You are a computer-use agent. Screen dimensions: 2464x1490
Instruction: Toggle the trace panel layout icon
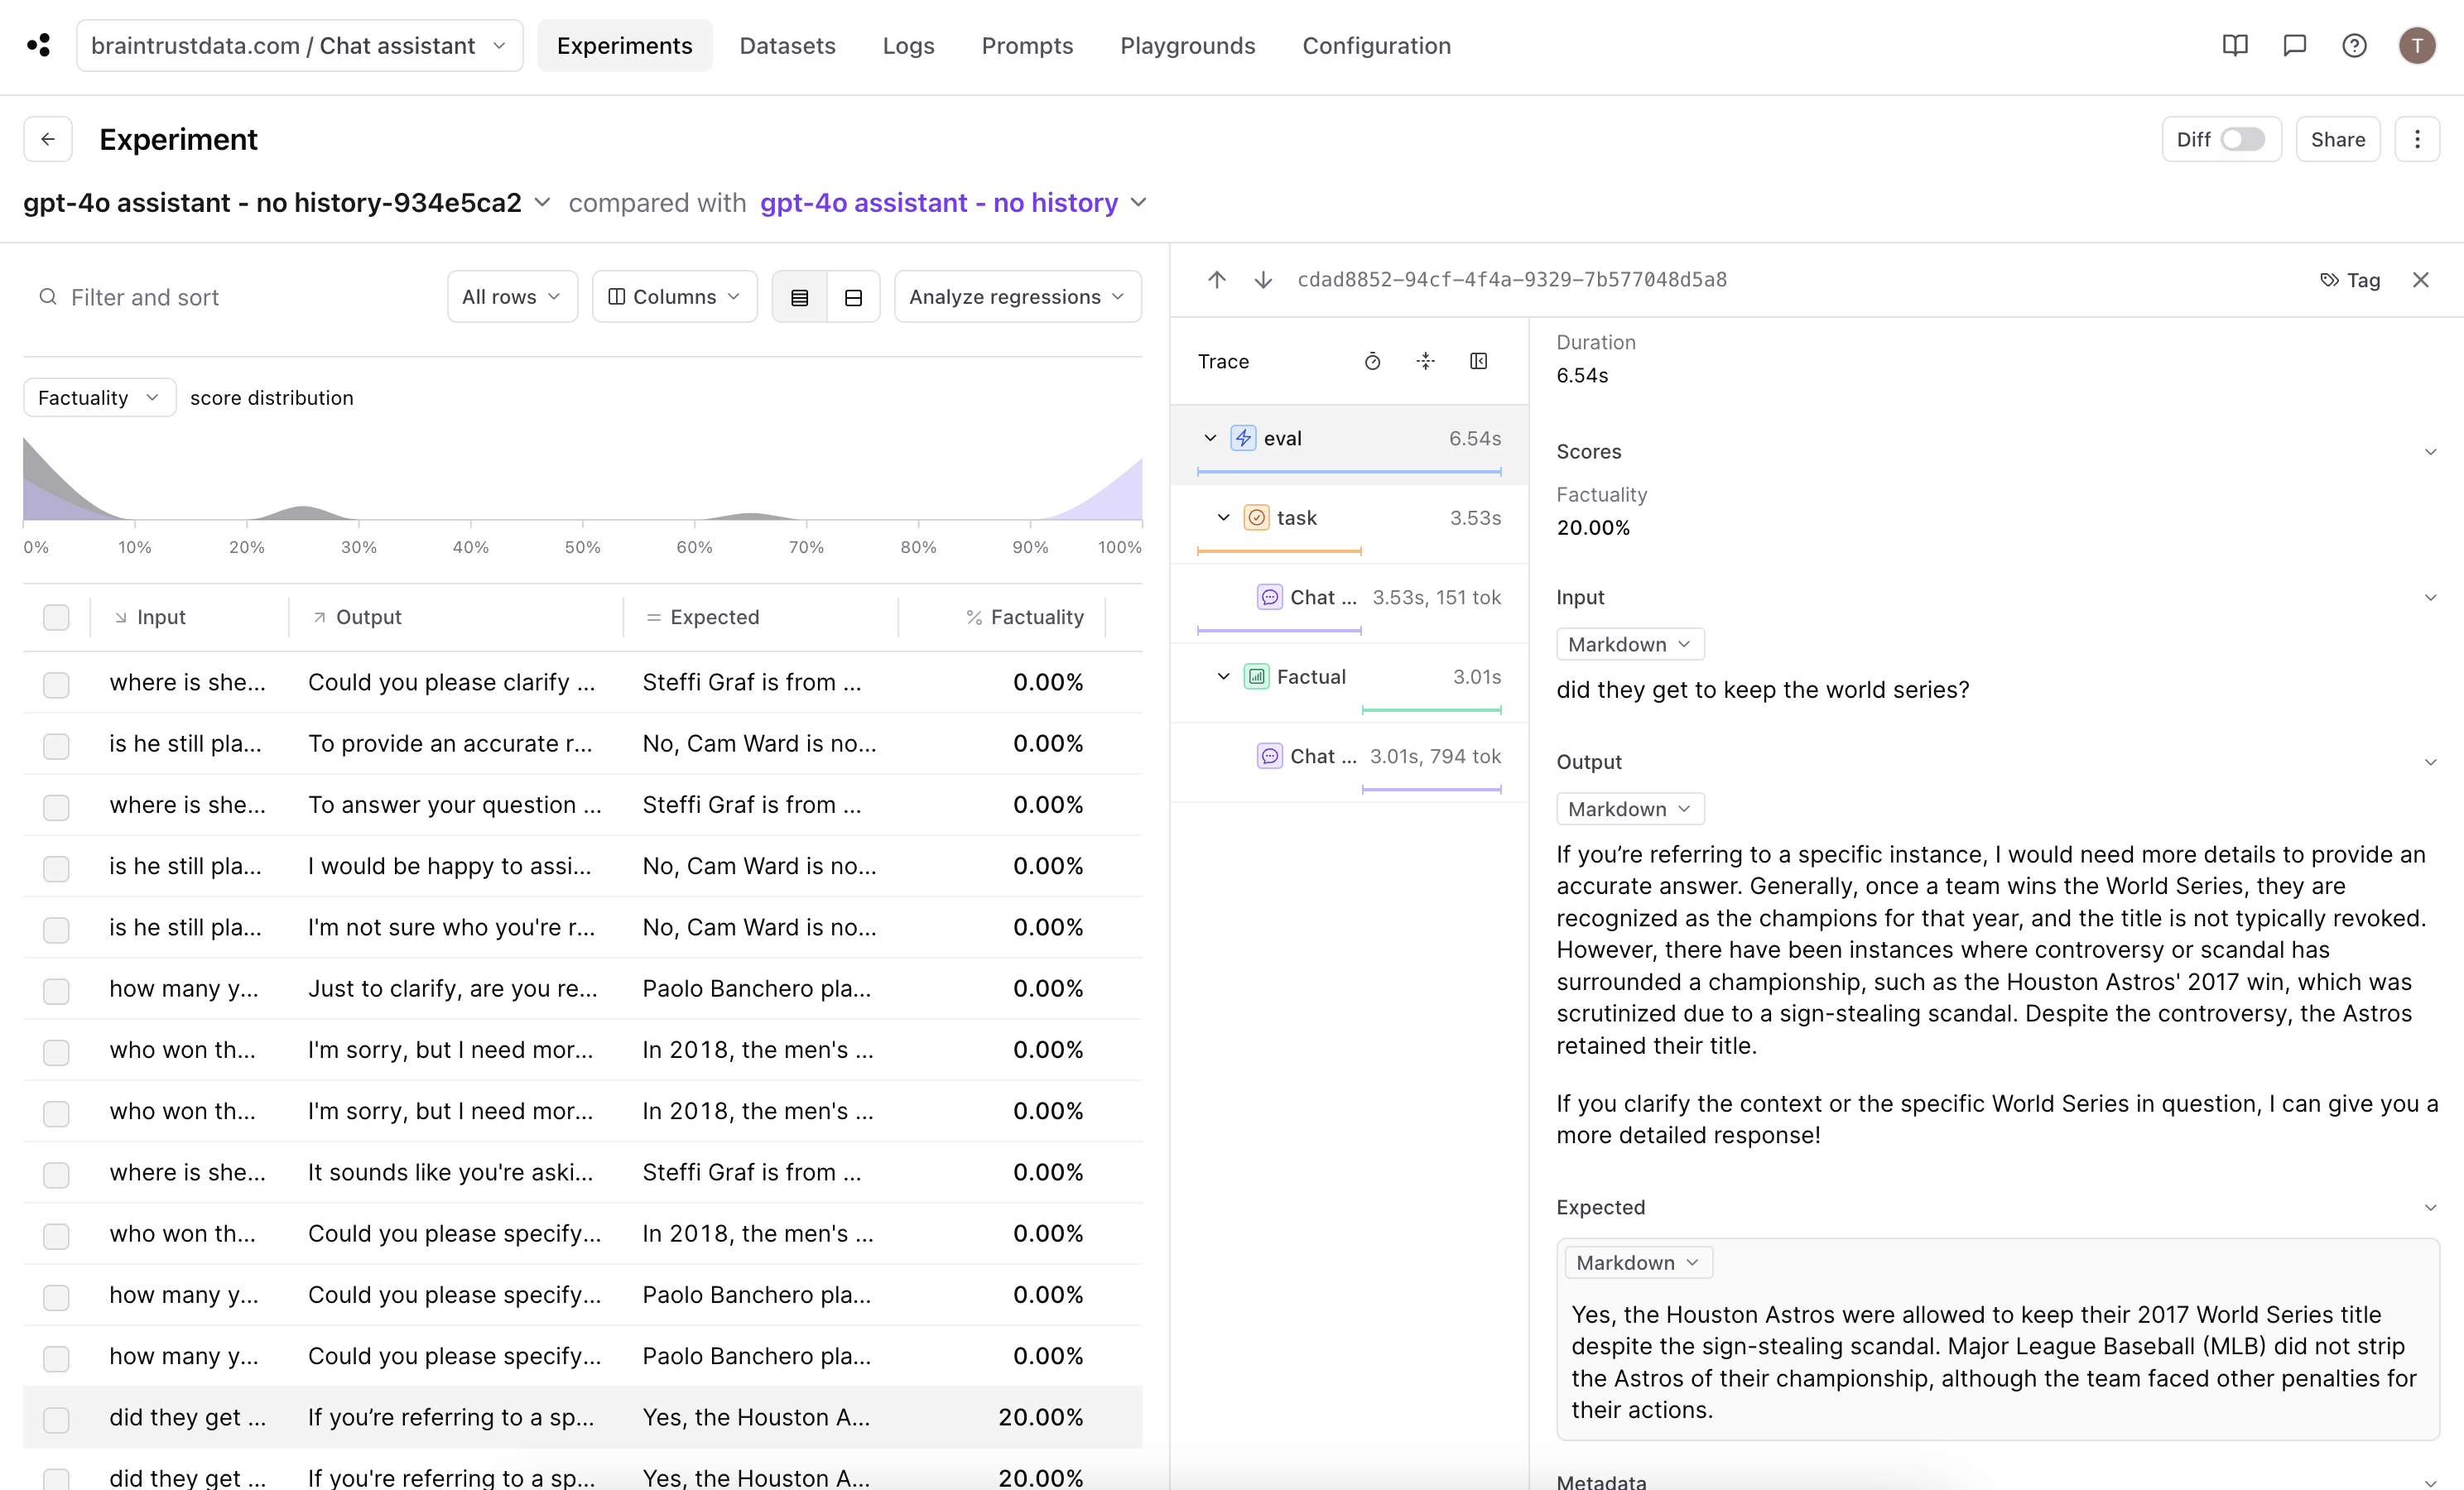1478,361
